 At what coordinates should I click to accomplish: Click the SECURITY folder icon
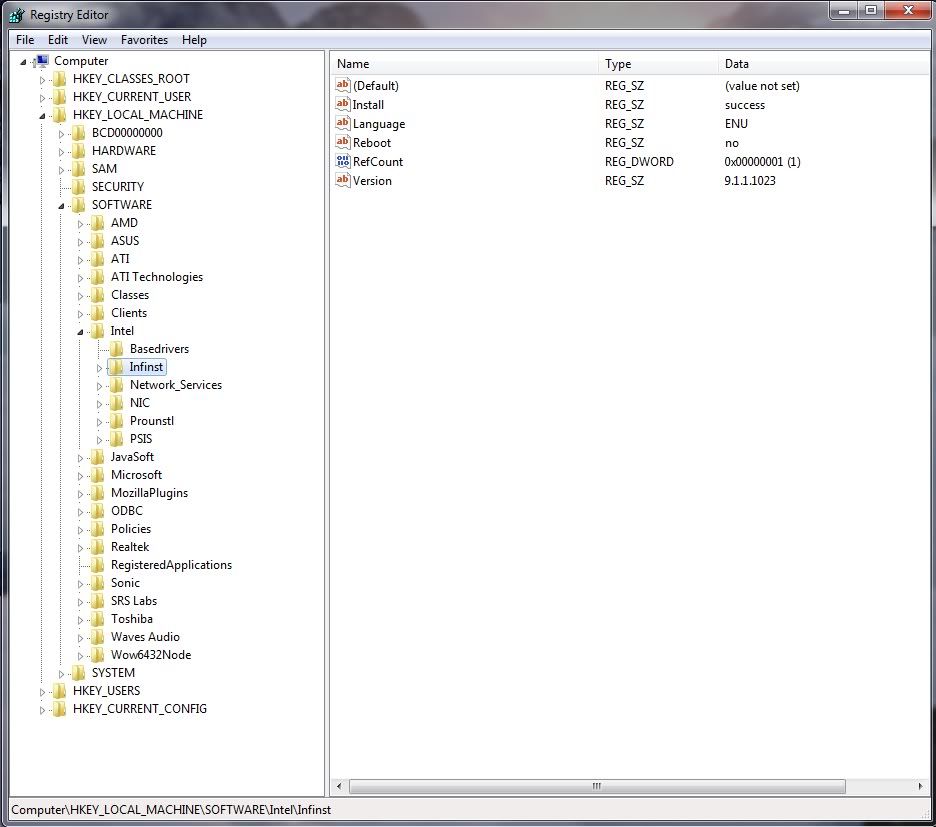tap(79, 186)
